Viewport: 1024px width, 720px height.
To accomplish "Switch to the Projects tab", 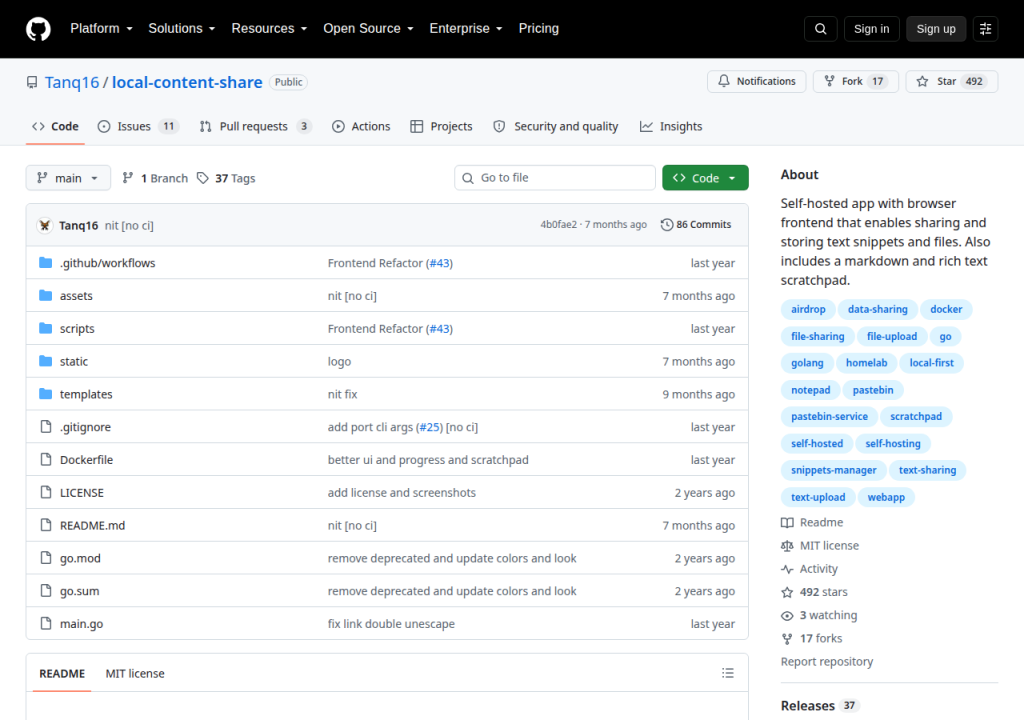I will pos(441,126).
